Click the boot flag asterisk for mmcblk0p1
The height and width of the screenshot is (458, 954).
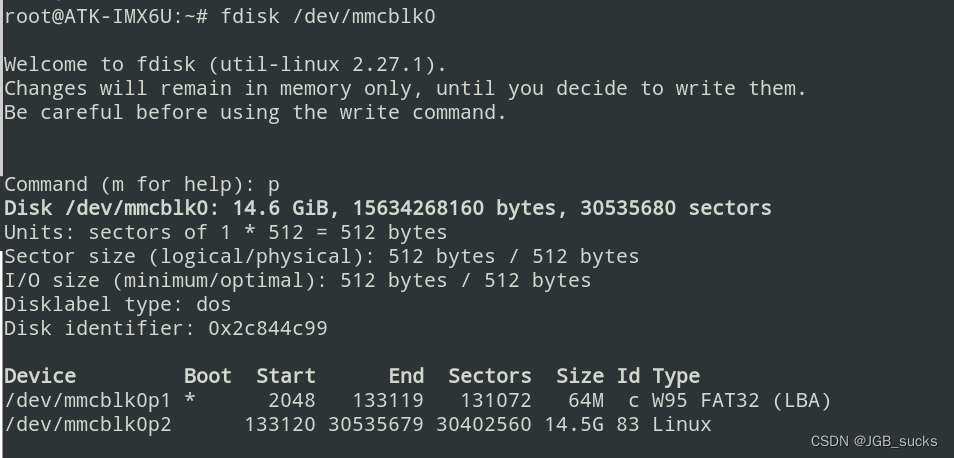190,400
